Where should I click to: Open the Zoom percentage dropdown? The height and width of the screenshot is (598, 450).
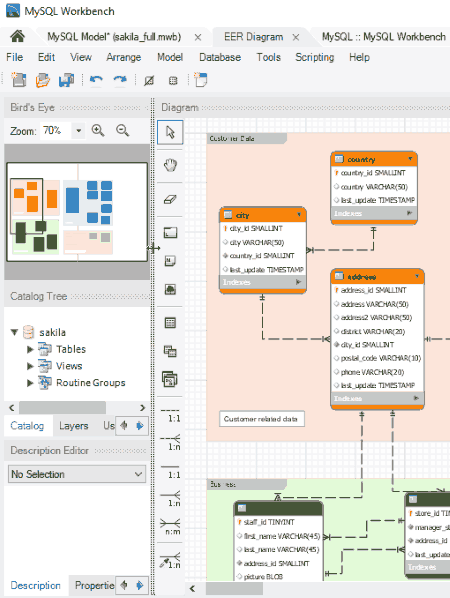coord(79,131)
